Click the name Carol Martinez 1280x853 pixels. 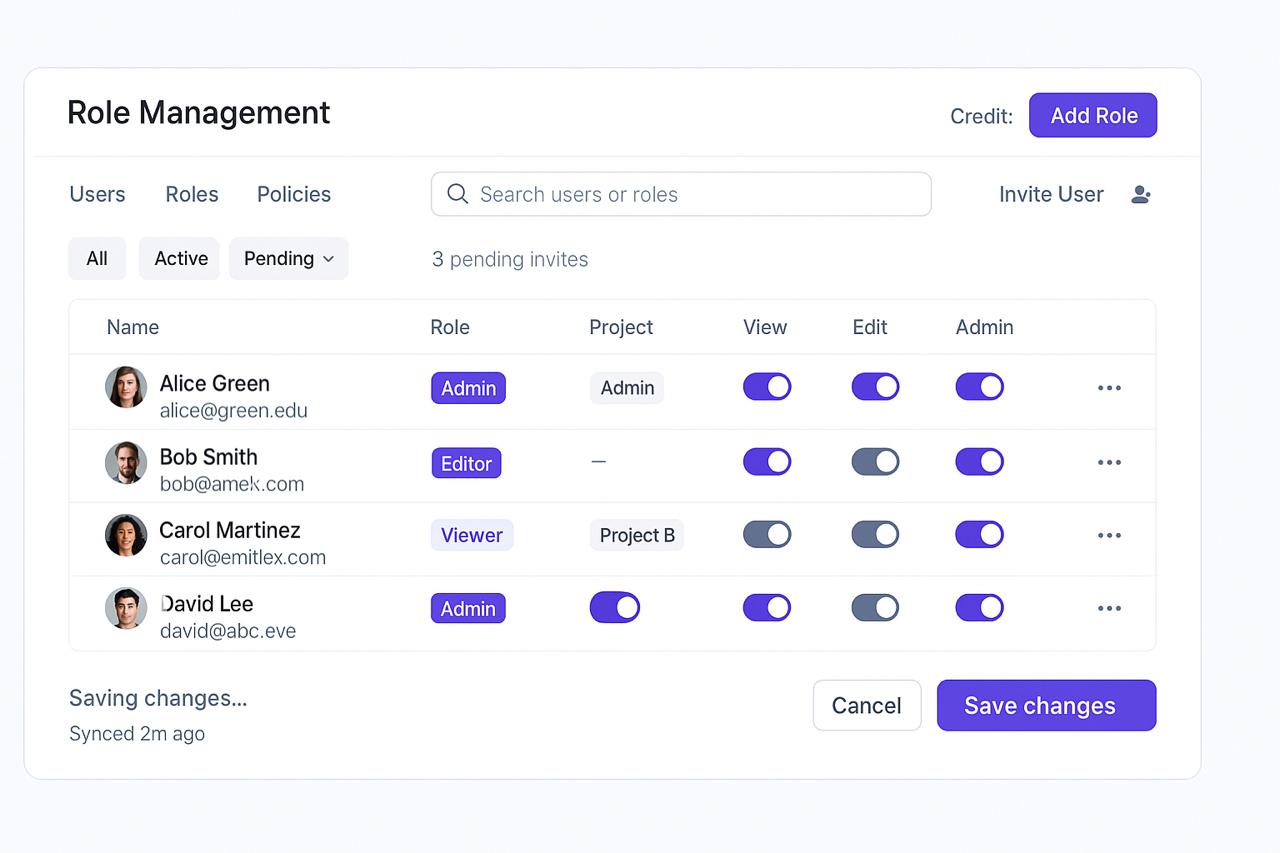click(x=230, y=530)
